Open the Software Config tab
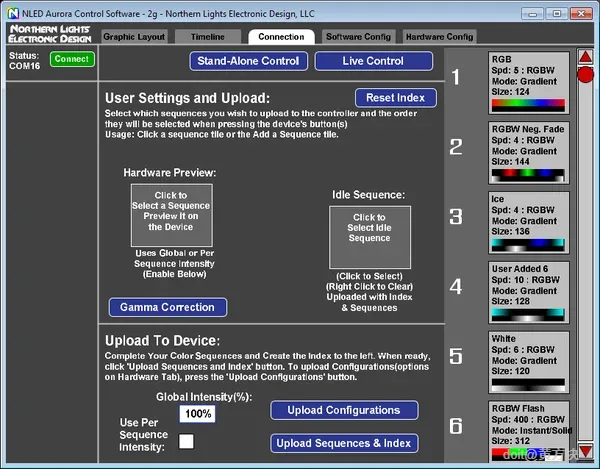Image resolution: width=600 pixels, height=469 pixels. [358, 37]
